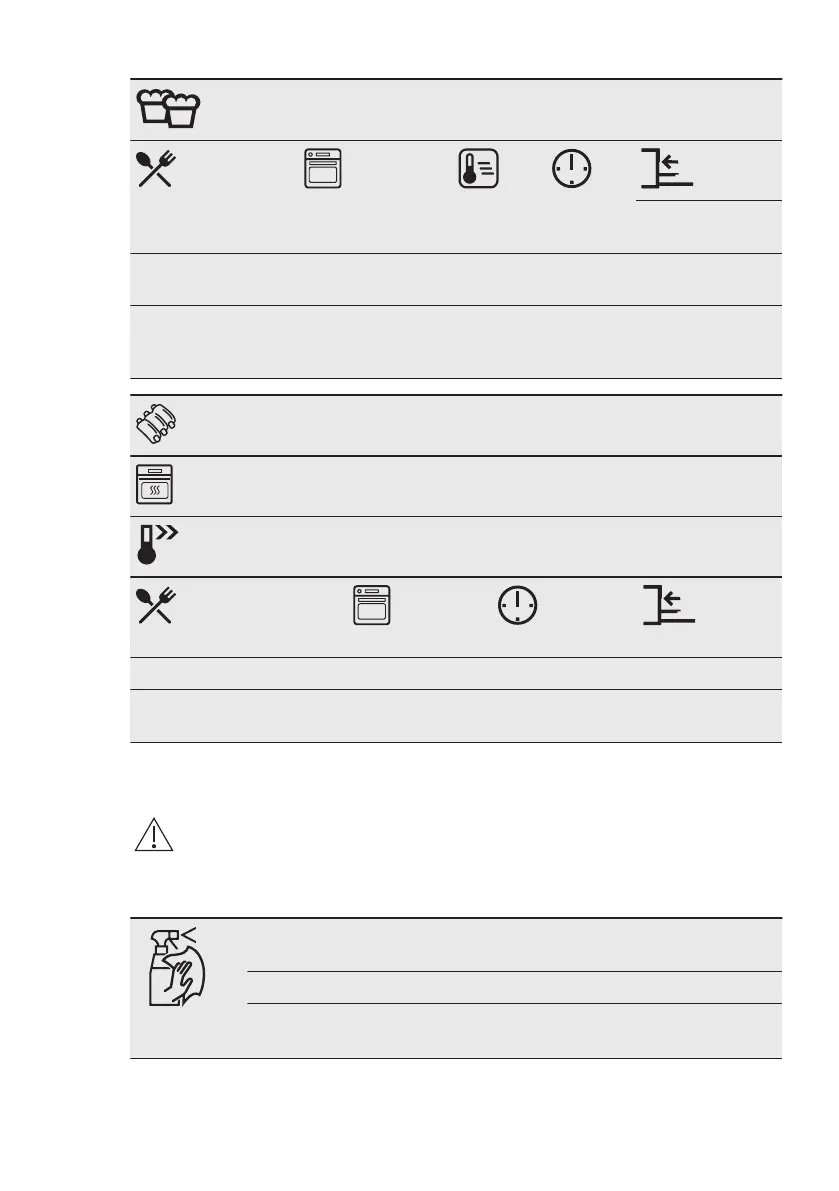Select the shelf position icon in the muffin table
This screenshot has width=839, height=1191.
tap(667, 168)
